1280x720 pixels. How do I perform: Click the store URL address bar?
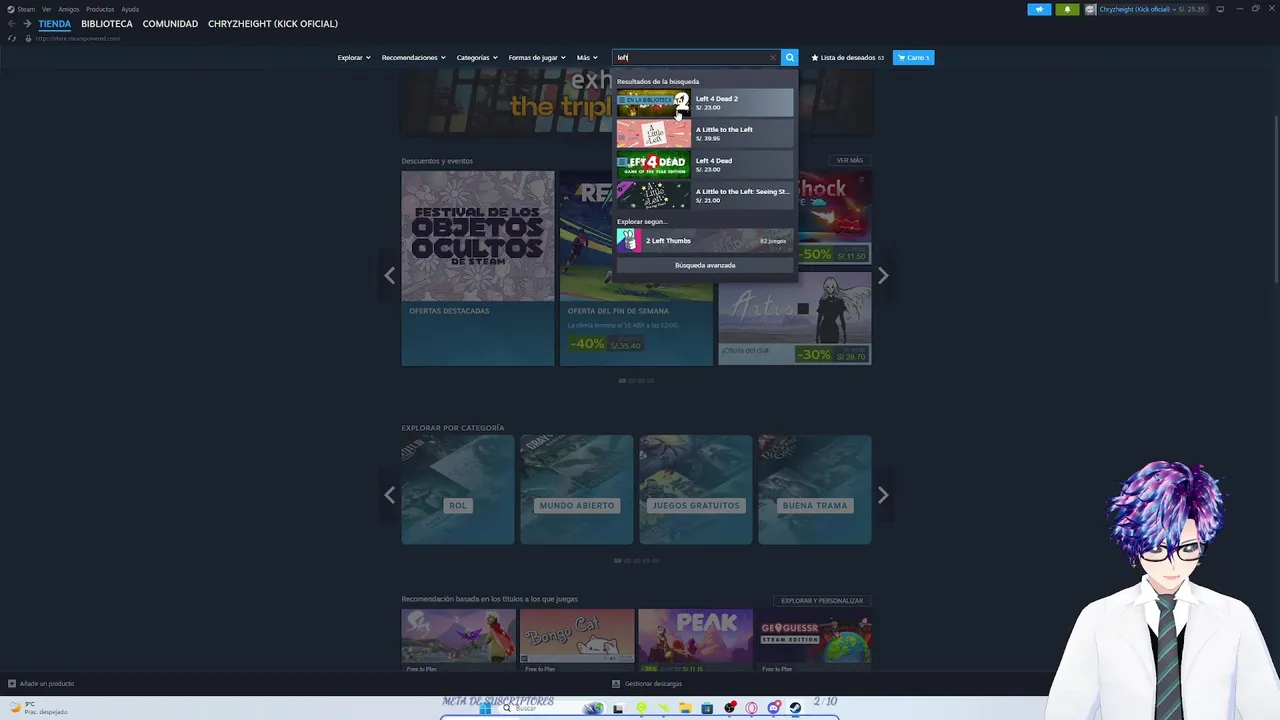pos(78,38)
